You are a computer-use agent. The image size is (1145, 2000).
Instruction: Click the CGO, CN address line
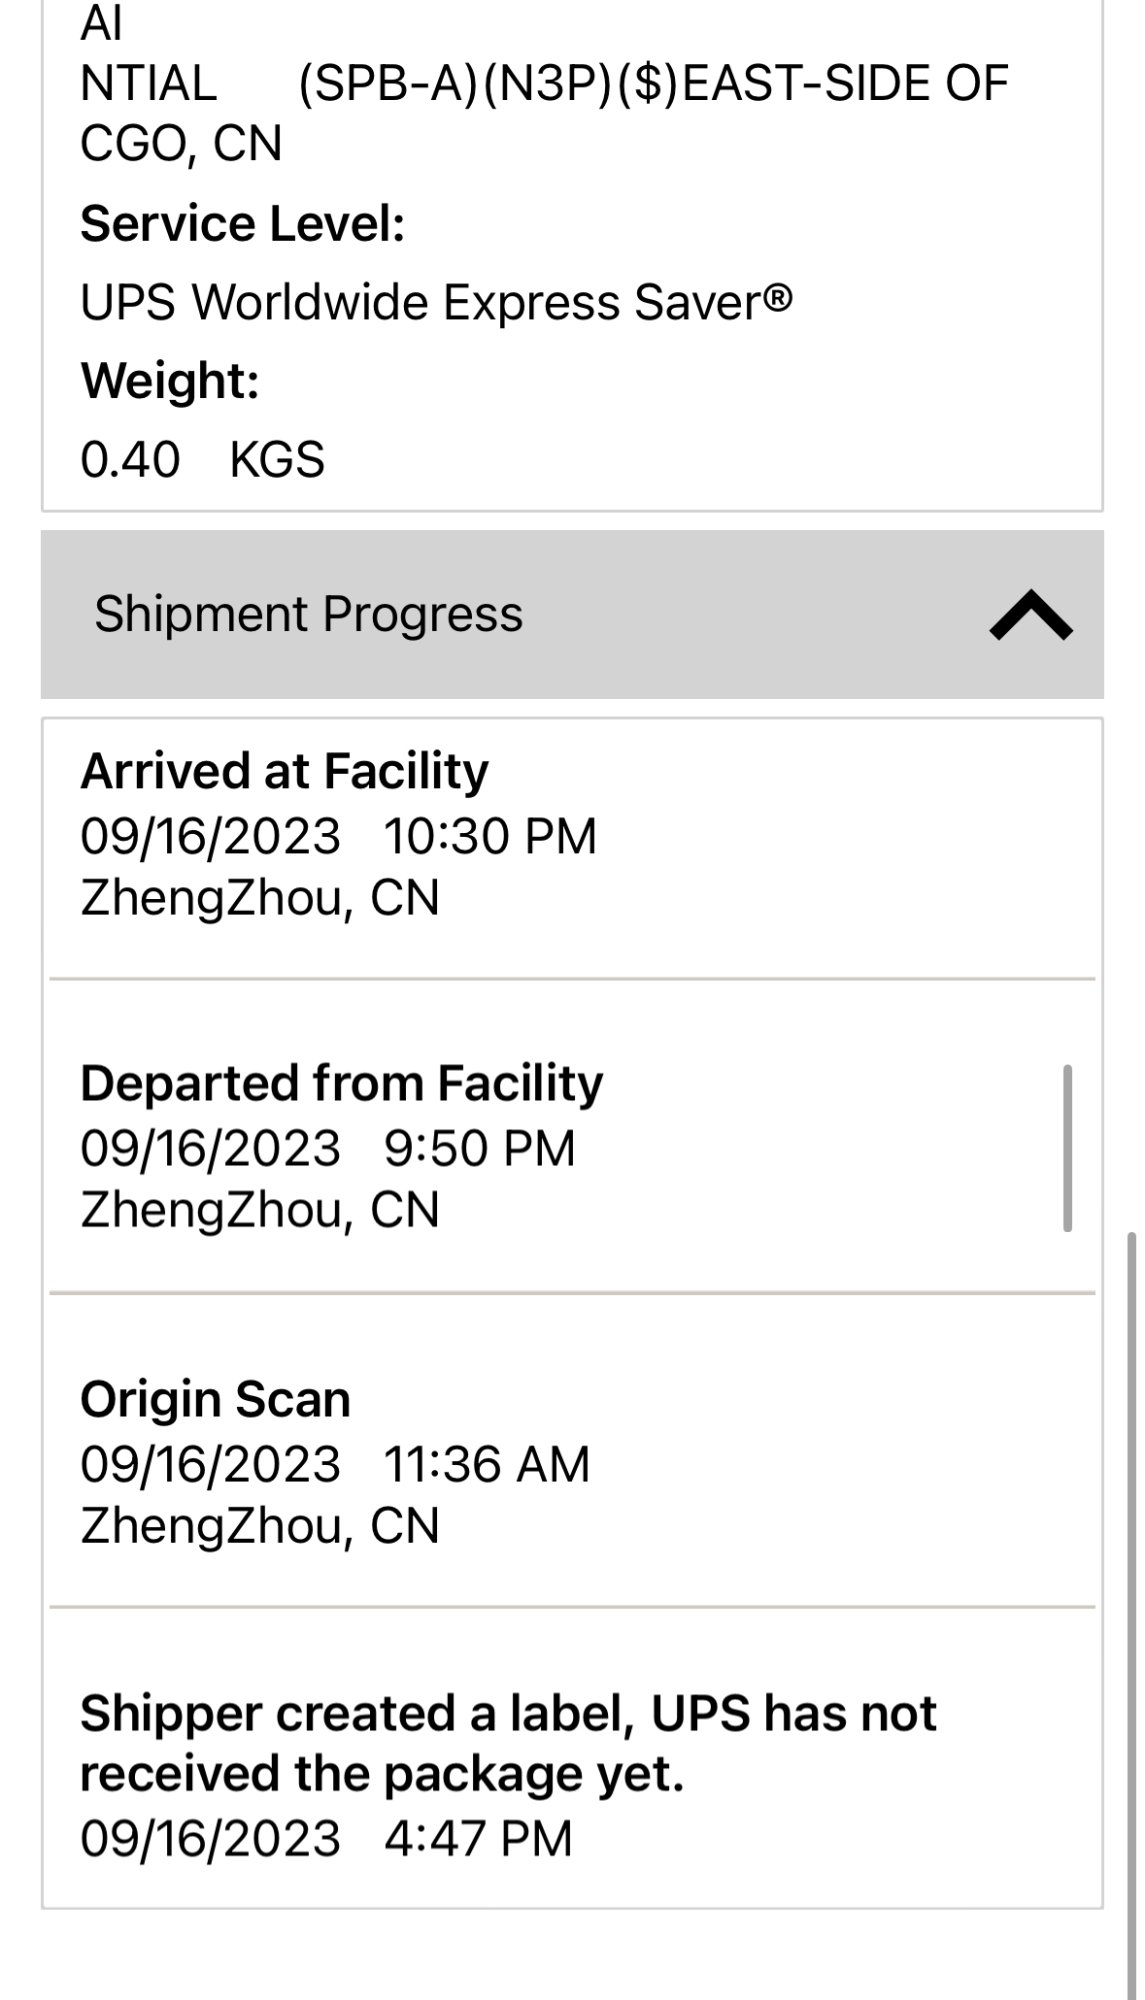coord(181,143)
